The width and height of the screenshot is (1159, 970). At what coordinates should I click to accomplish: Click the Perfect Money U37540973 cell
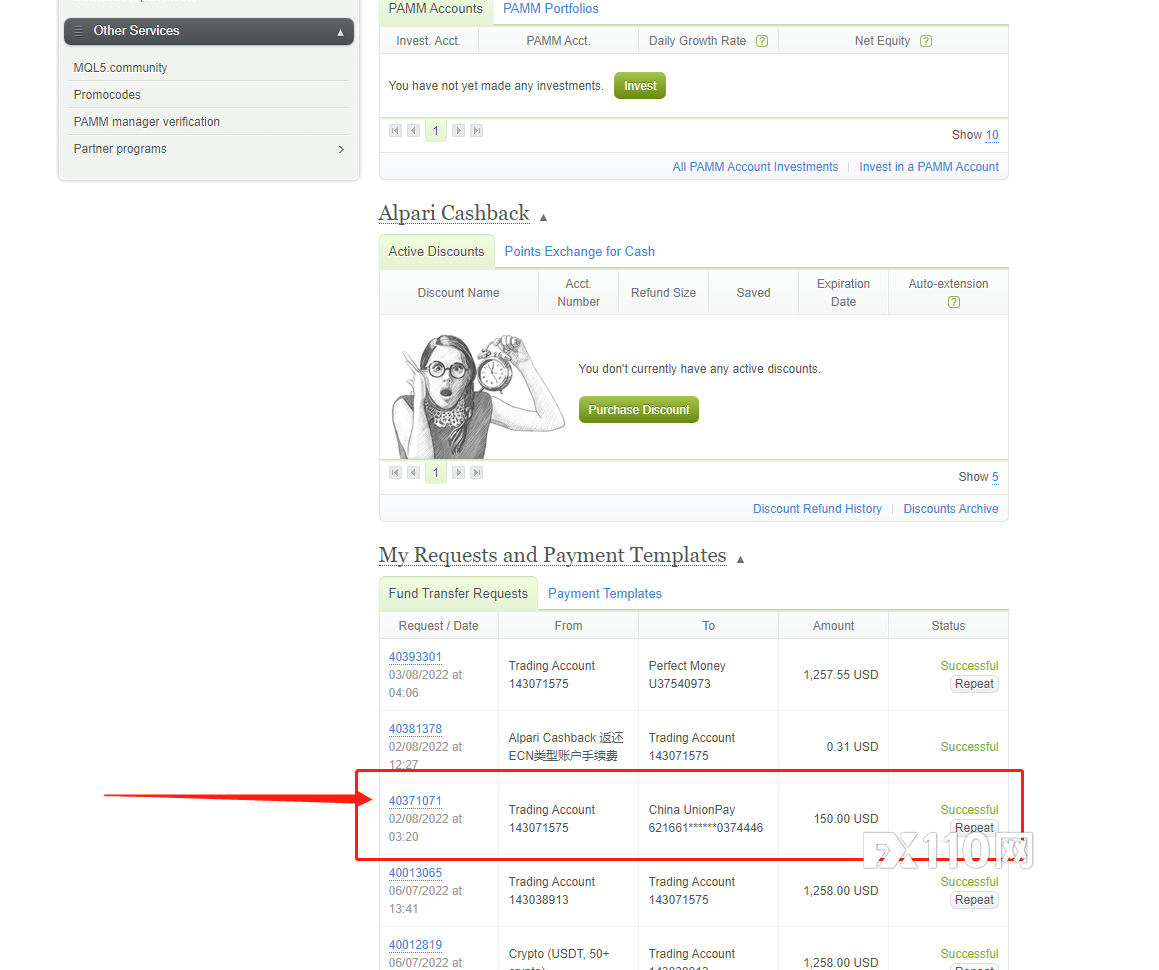click(708, 675)
